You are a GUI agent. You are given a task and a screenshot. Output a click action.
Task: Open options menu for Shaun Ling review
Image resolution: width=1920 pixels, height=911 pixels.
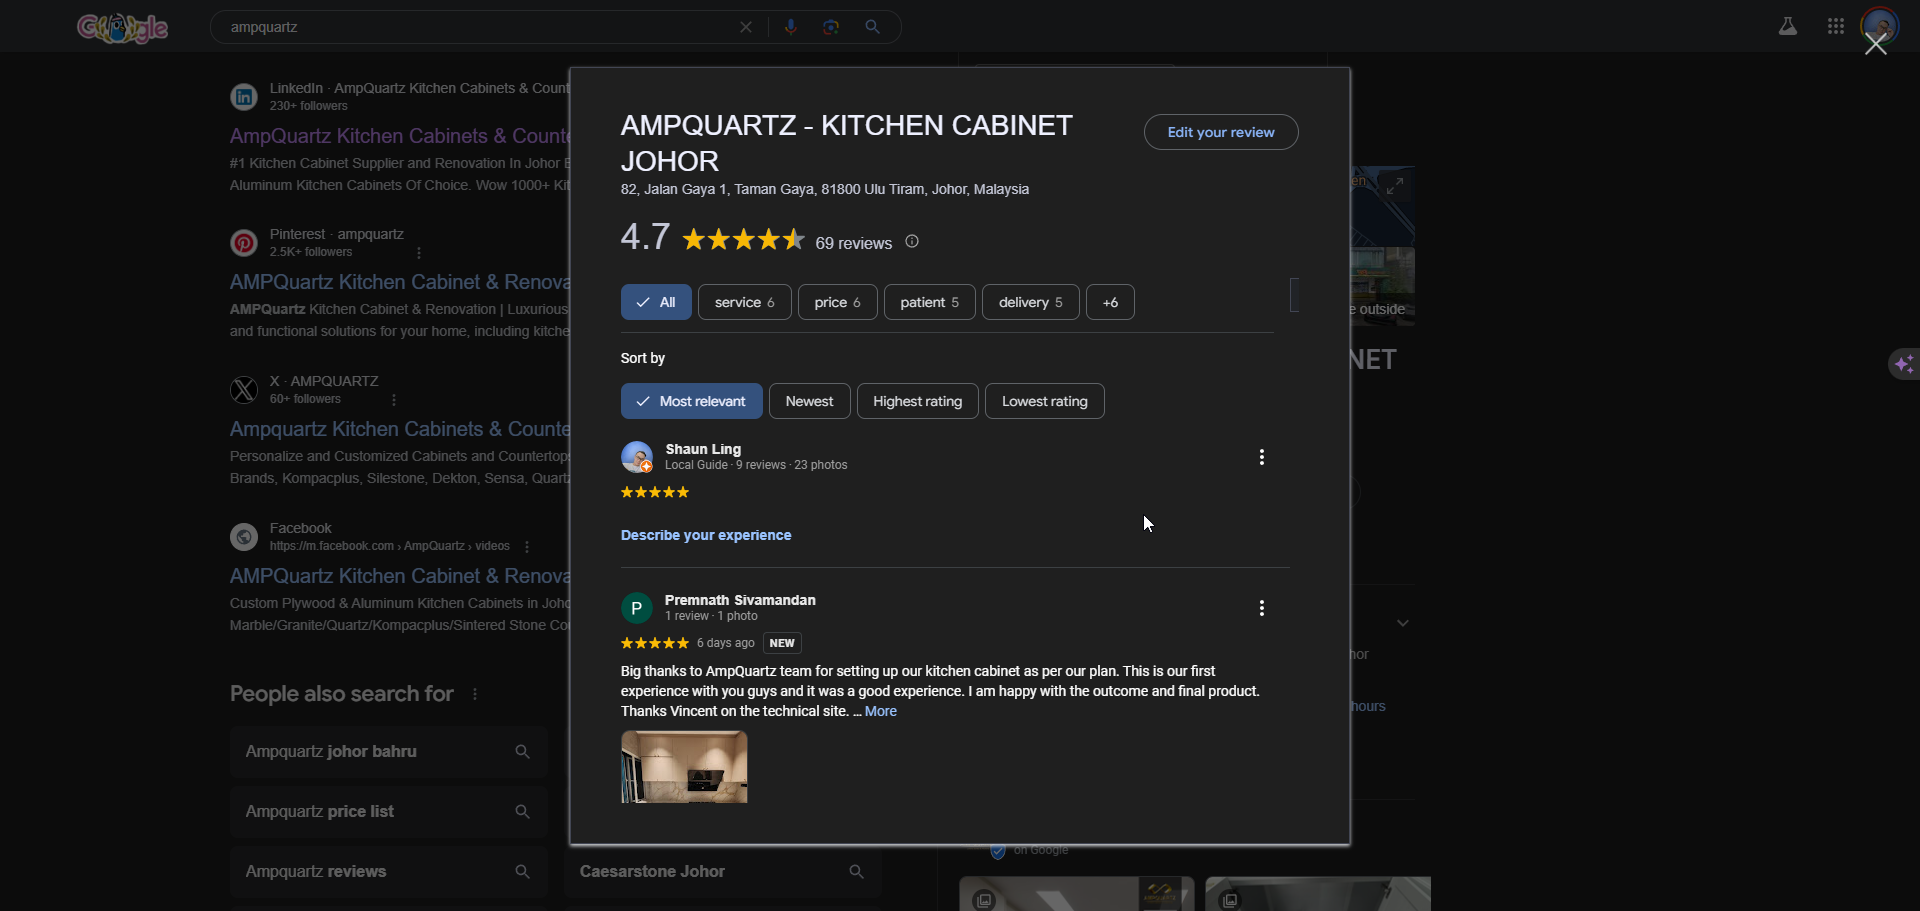pos(1262,457)
